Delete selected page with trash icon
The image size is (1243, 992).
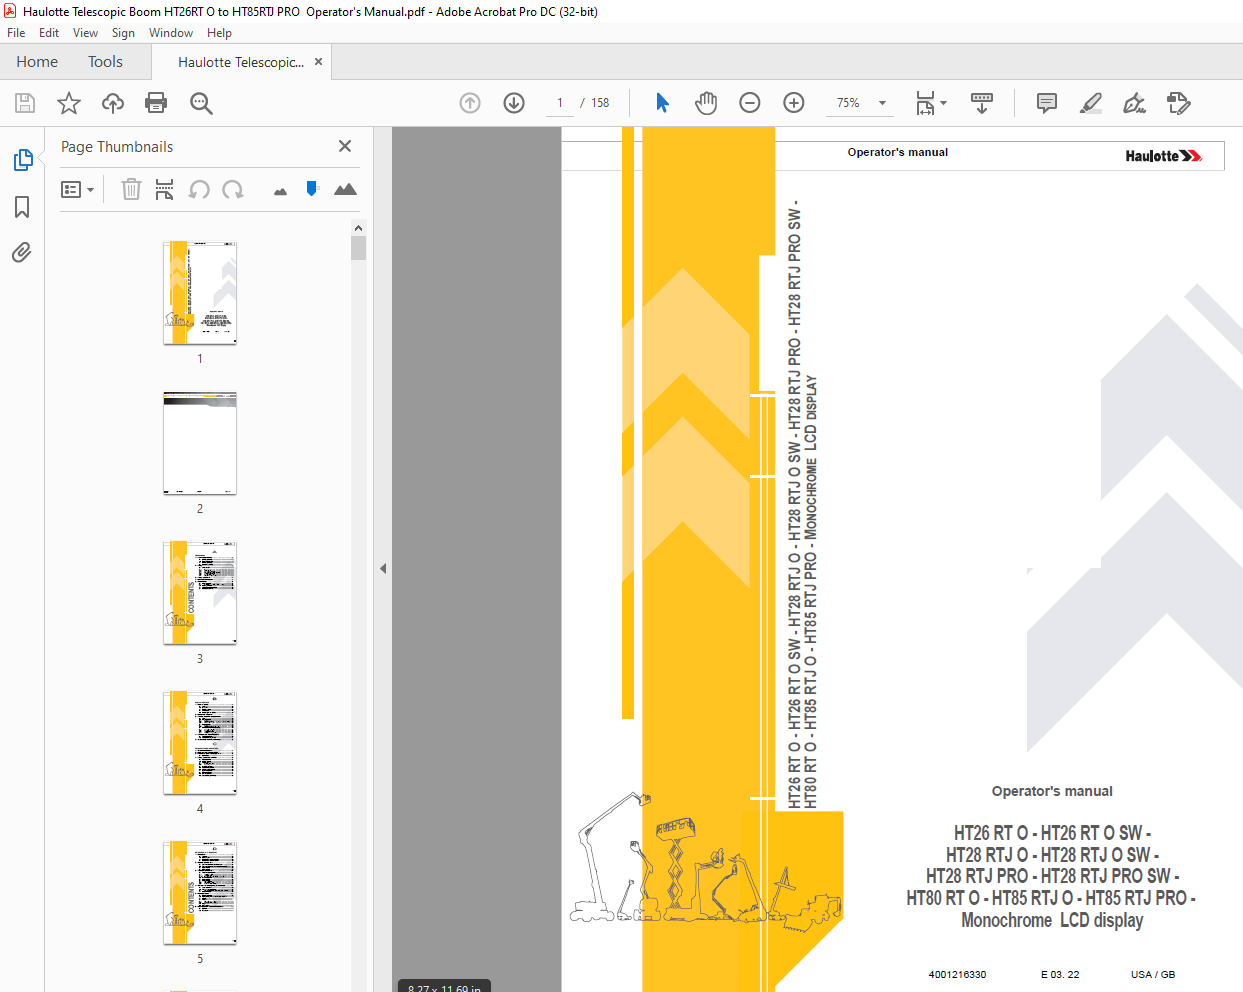(x=131, y=189)
